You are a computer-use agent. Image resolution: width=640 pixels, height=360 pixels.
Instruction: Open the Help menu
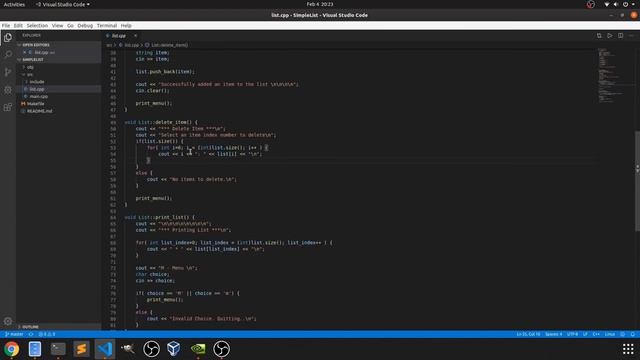coord(126,26)
